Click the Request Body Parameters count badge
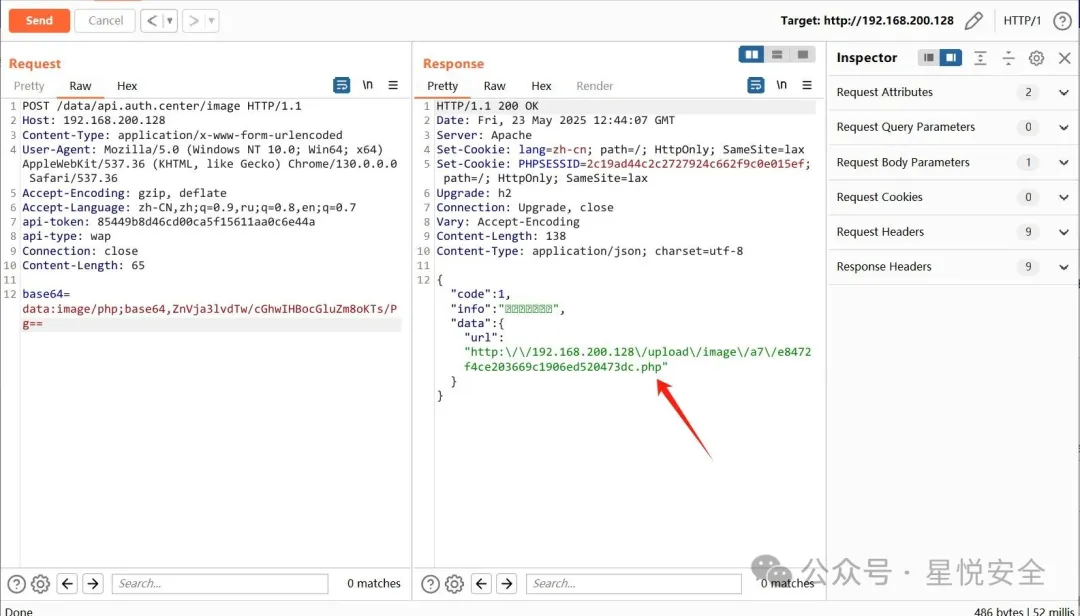This screenshot has width=1080, height=616. pos(1028,163)
